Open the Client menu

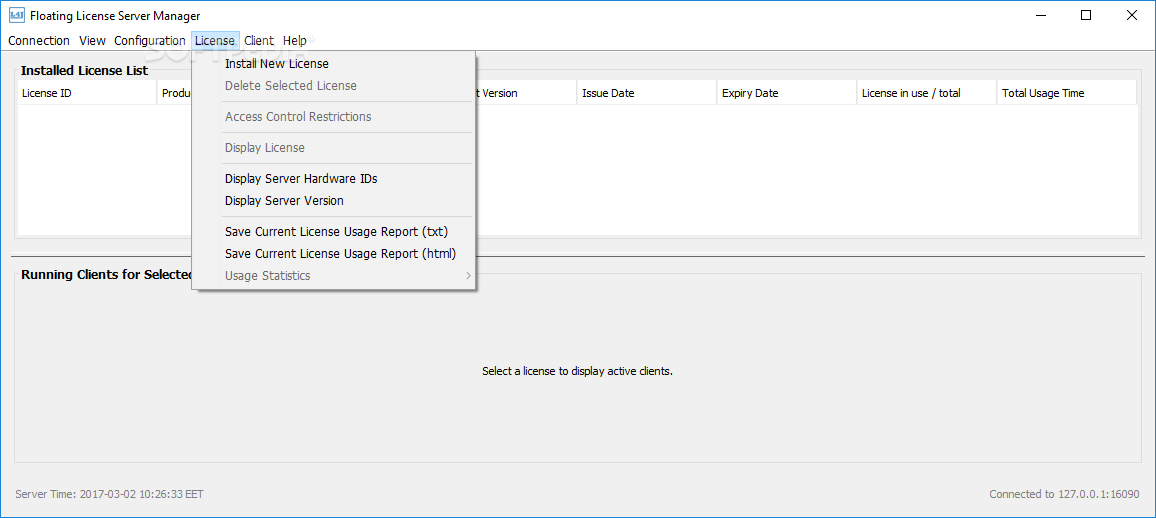coord(259,41)
